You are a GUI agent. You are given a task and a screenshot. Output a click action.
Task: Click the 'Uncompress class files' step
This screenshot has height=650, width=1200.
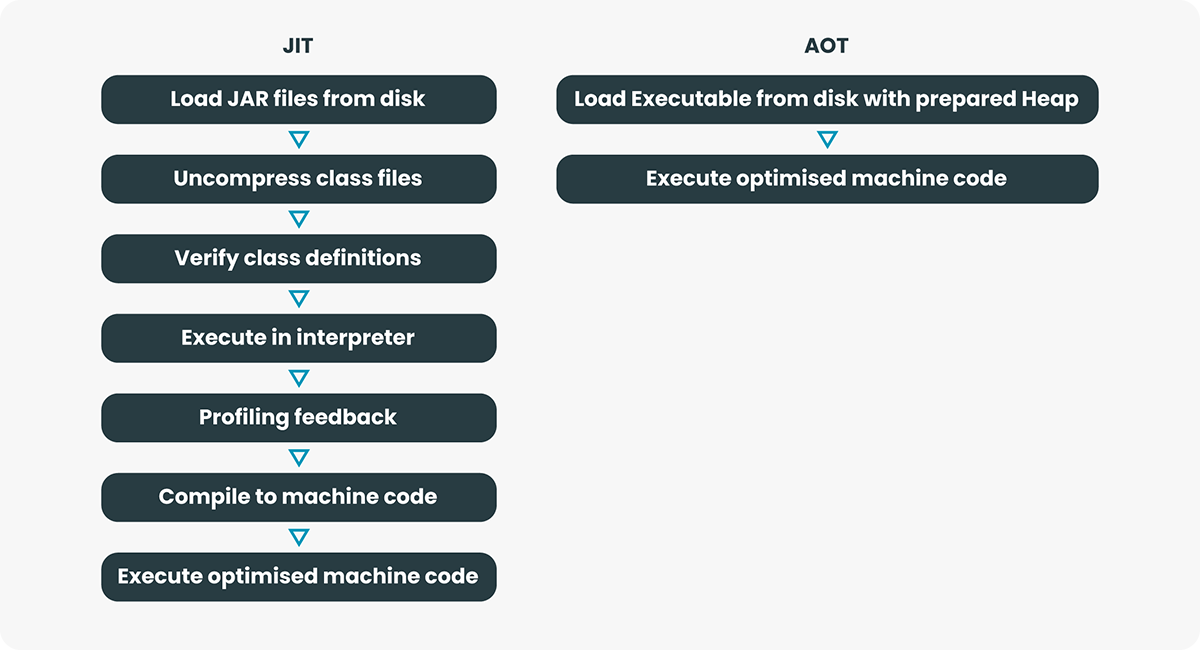[298, 179]
